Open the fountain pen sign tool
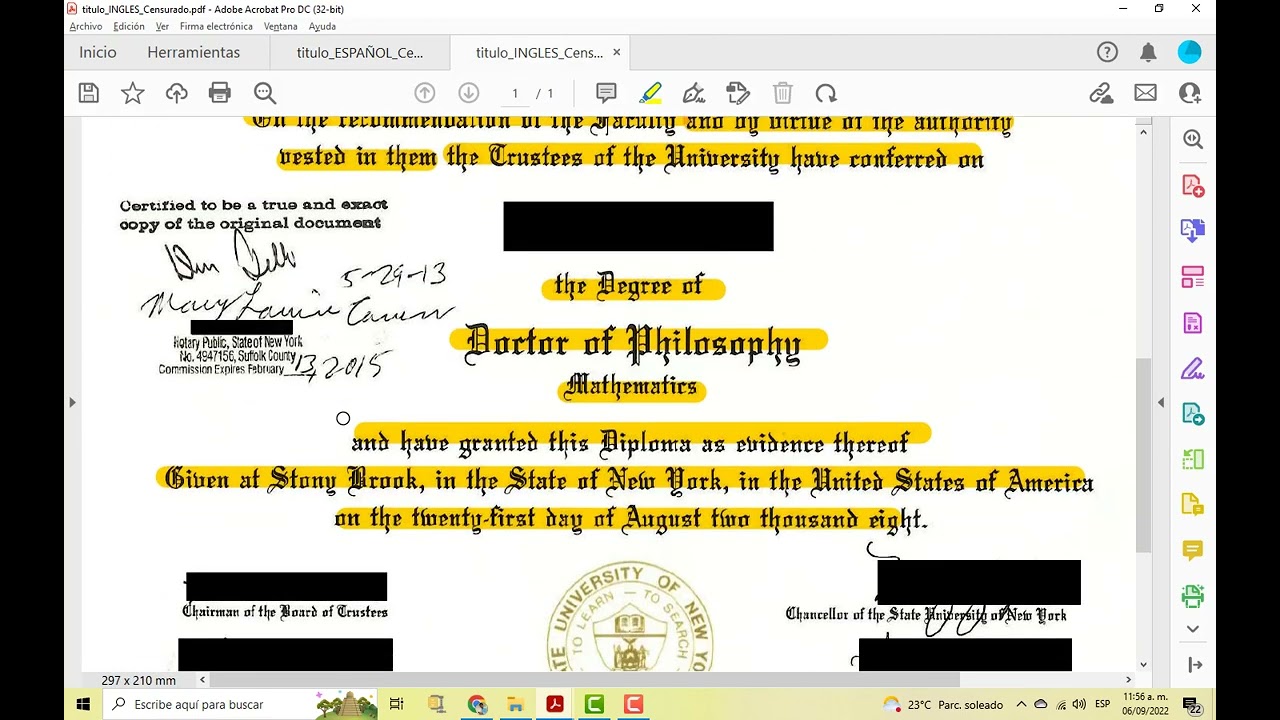1280x720 pixels. [694, 93]
